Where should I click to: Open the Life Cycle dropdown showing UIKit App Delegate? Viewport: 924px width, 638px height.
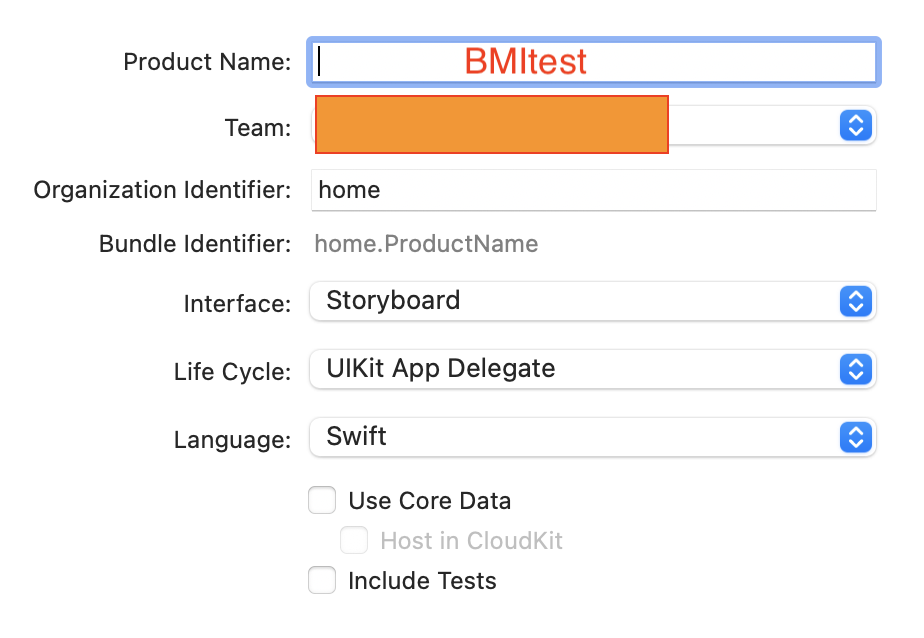tap(593, 369)
